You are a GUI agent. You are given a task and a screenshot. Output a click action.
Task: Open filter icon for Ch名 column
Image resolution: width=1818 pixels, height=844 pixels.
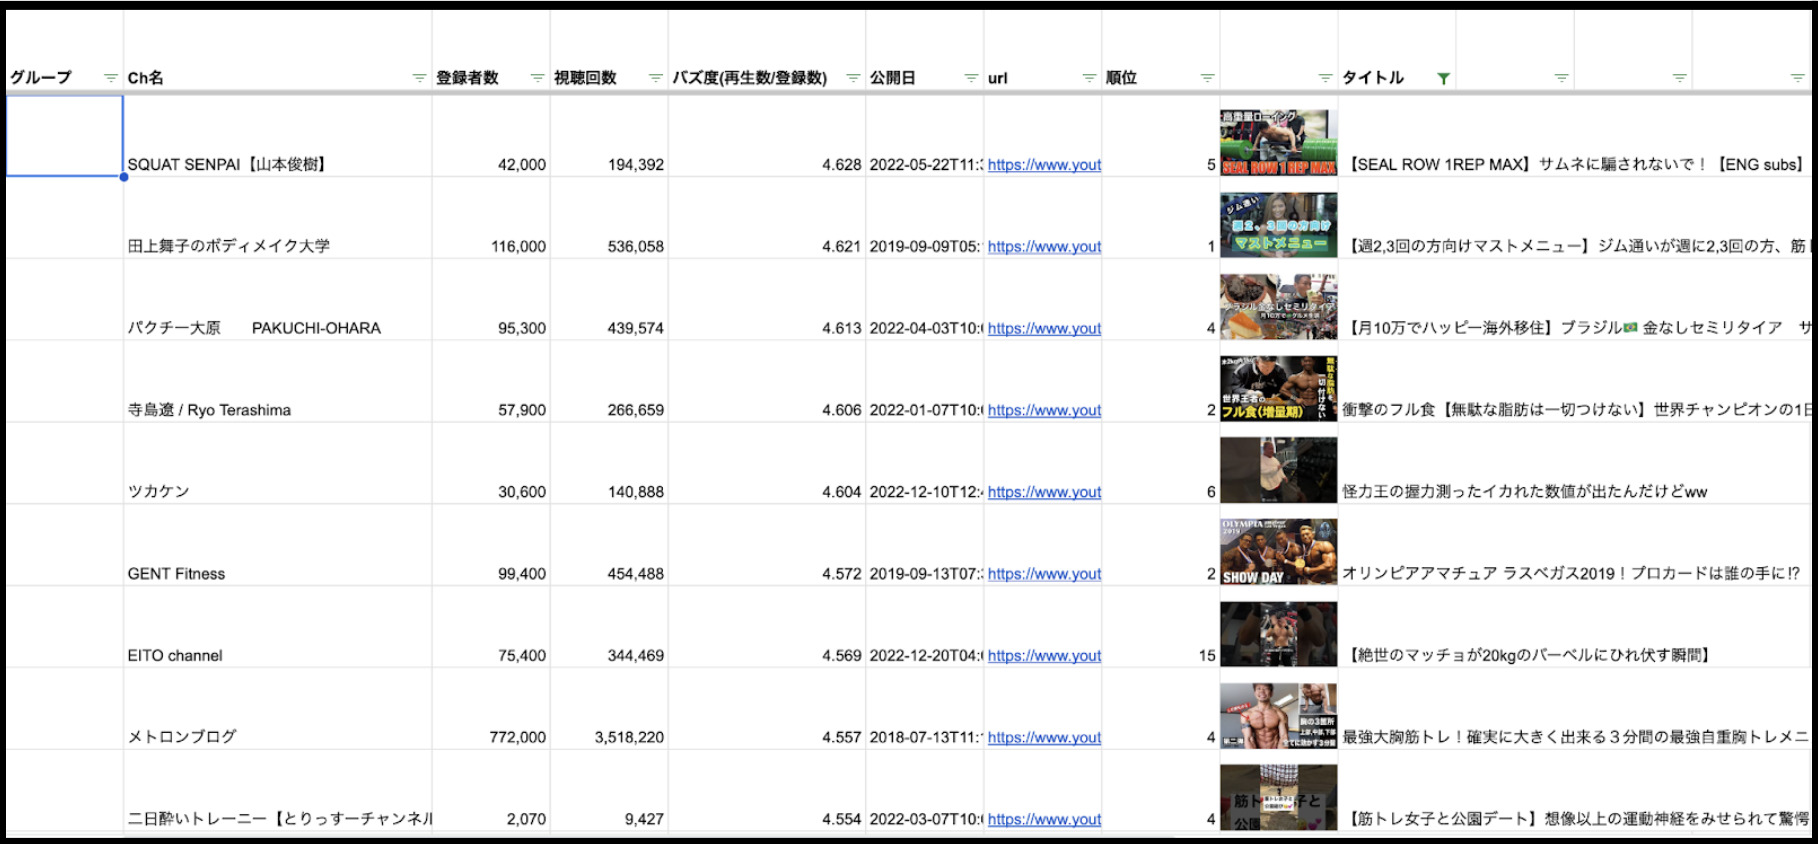click(419, 78)
